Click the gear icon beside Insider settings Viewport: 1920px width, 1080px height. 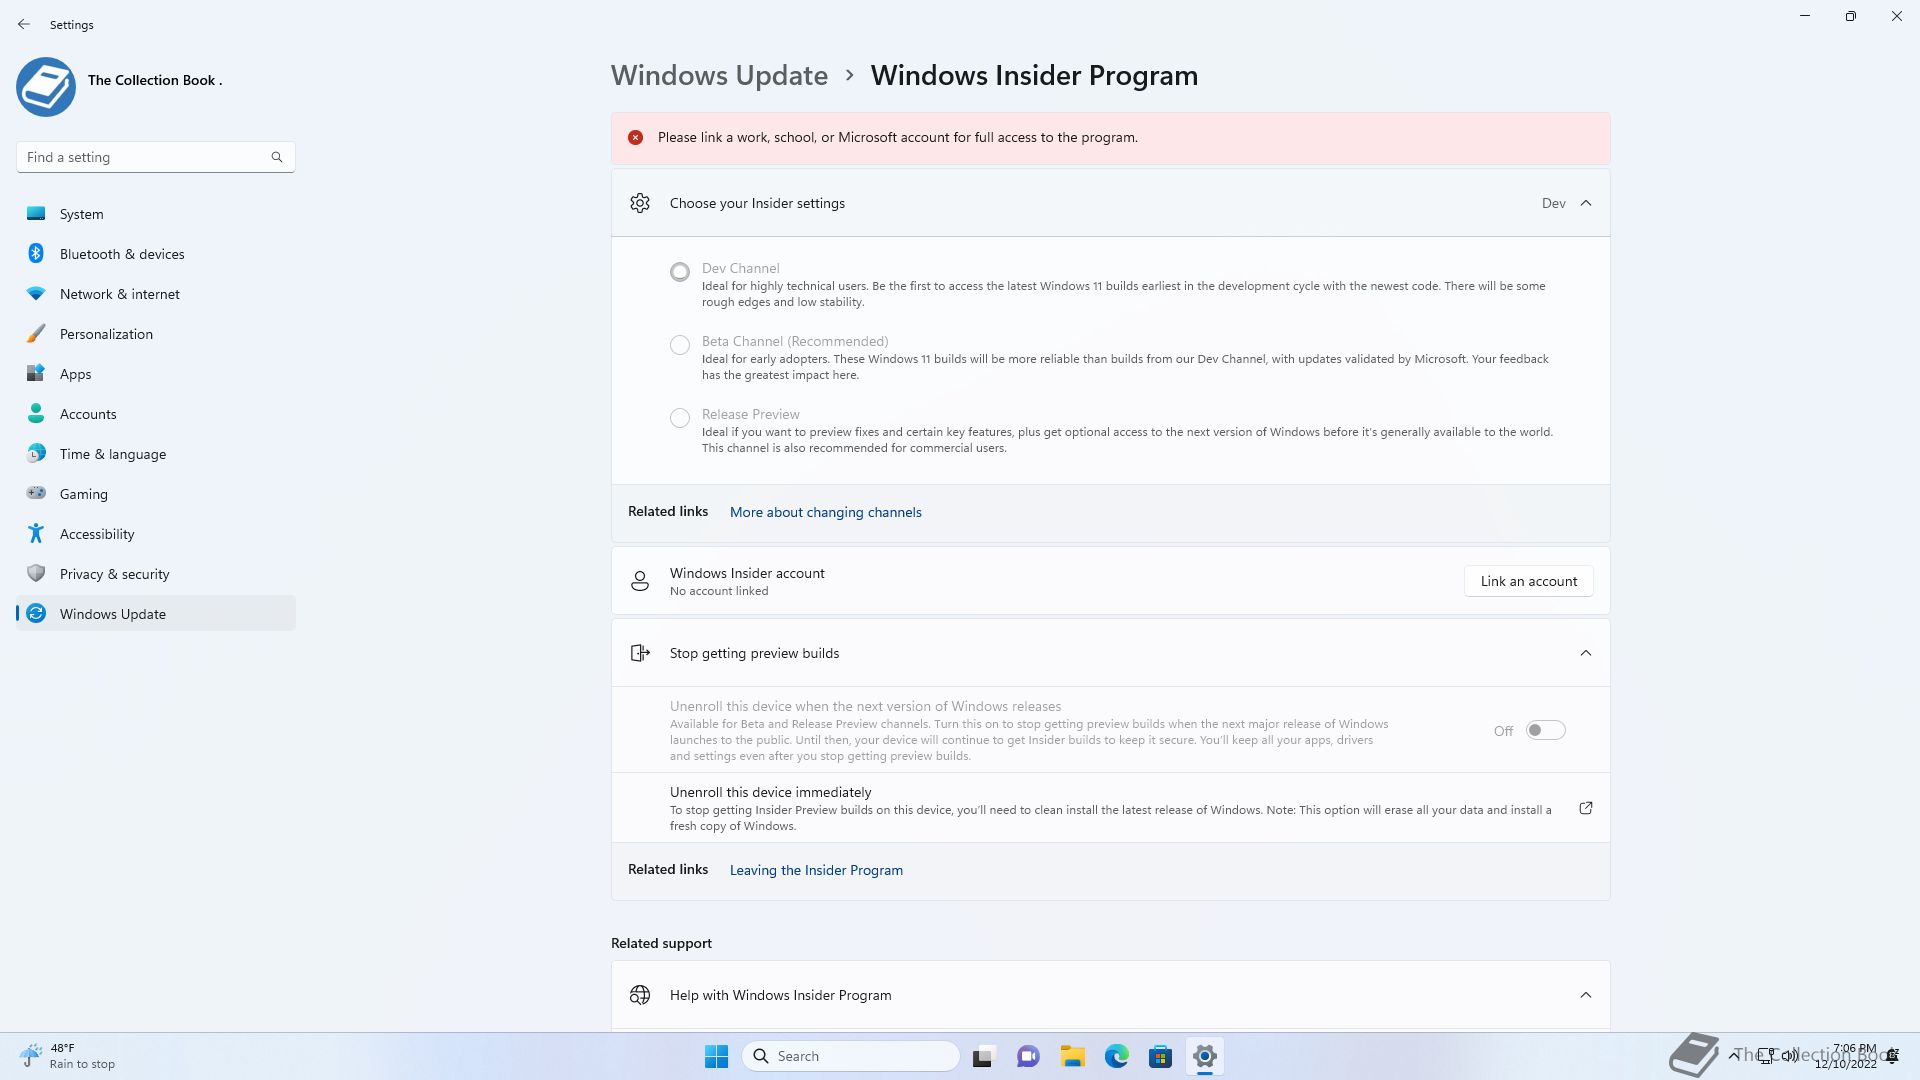640,203
